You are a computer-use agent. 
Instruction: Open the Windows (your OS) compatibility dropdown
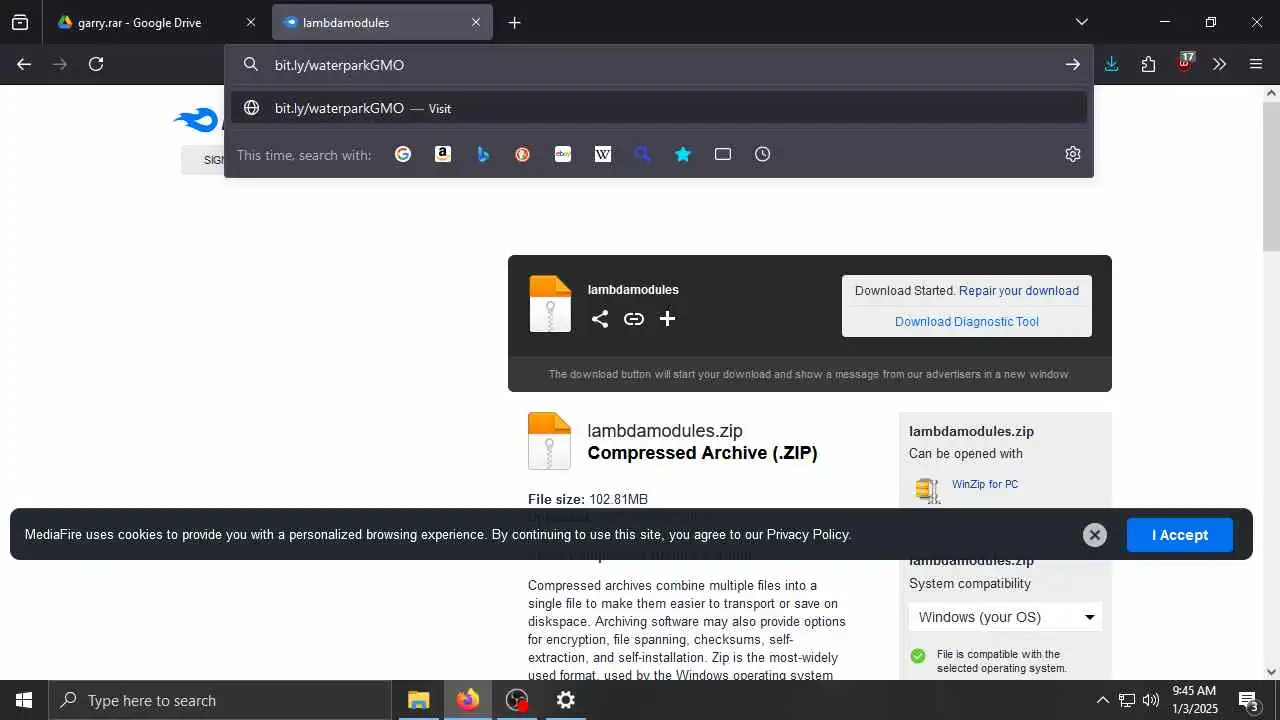pyautogui.click(x=1006, y=617)
